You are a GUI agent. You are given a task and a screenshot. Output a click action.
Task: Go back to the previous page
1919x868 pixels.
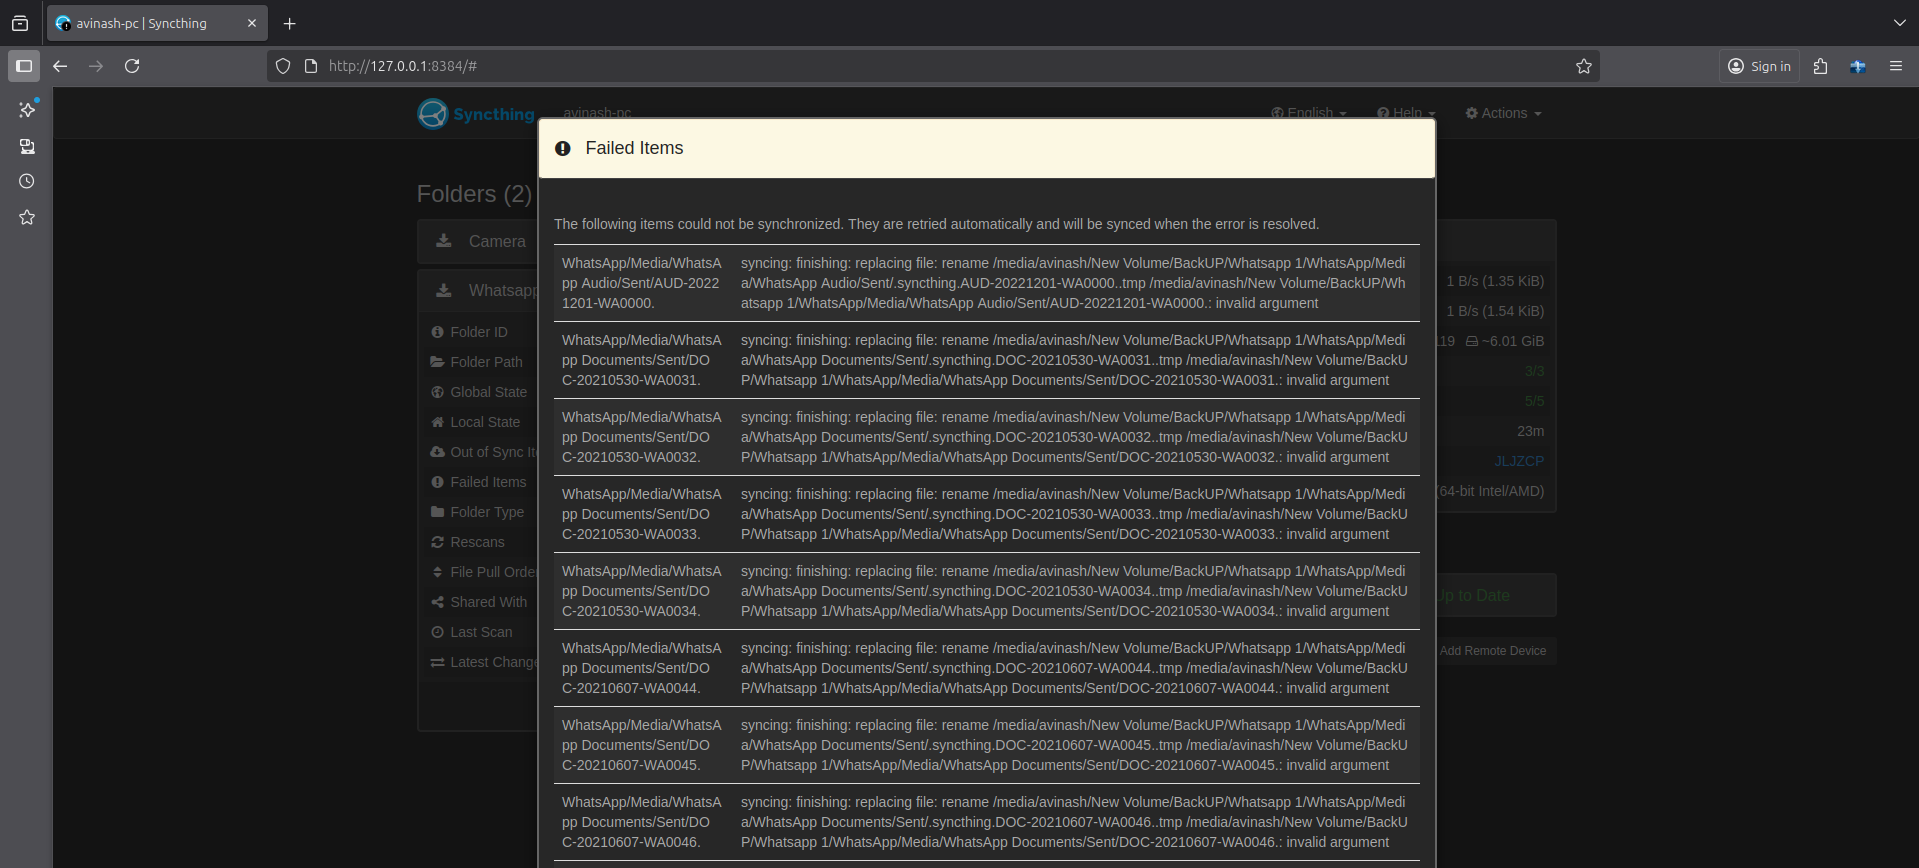point(60,66)
